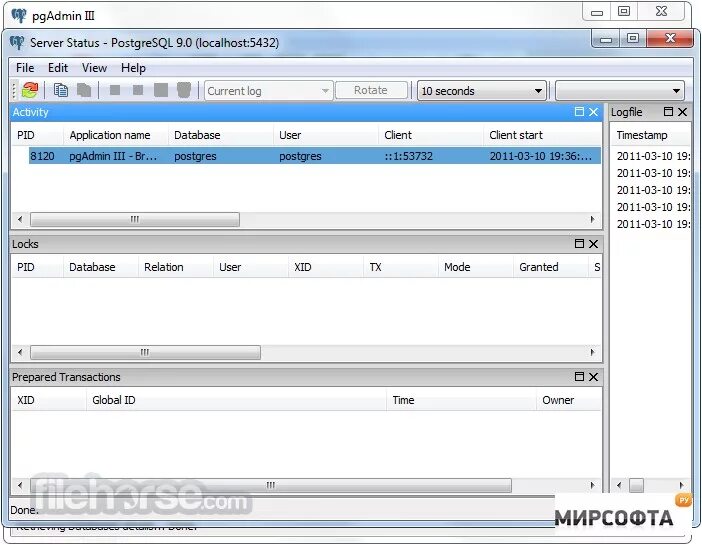Click the Timestamp column header in Logfile
This screenshot has width=702, height=545.
651,135
